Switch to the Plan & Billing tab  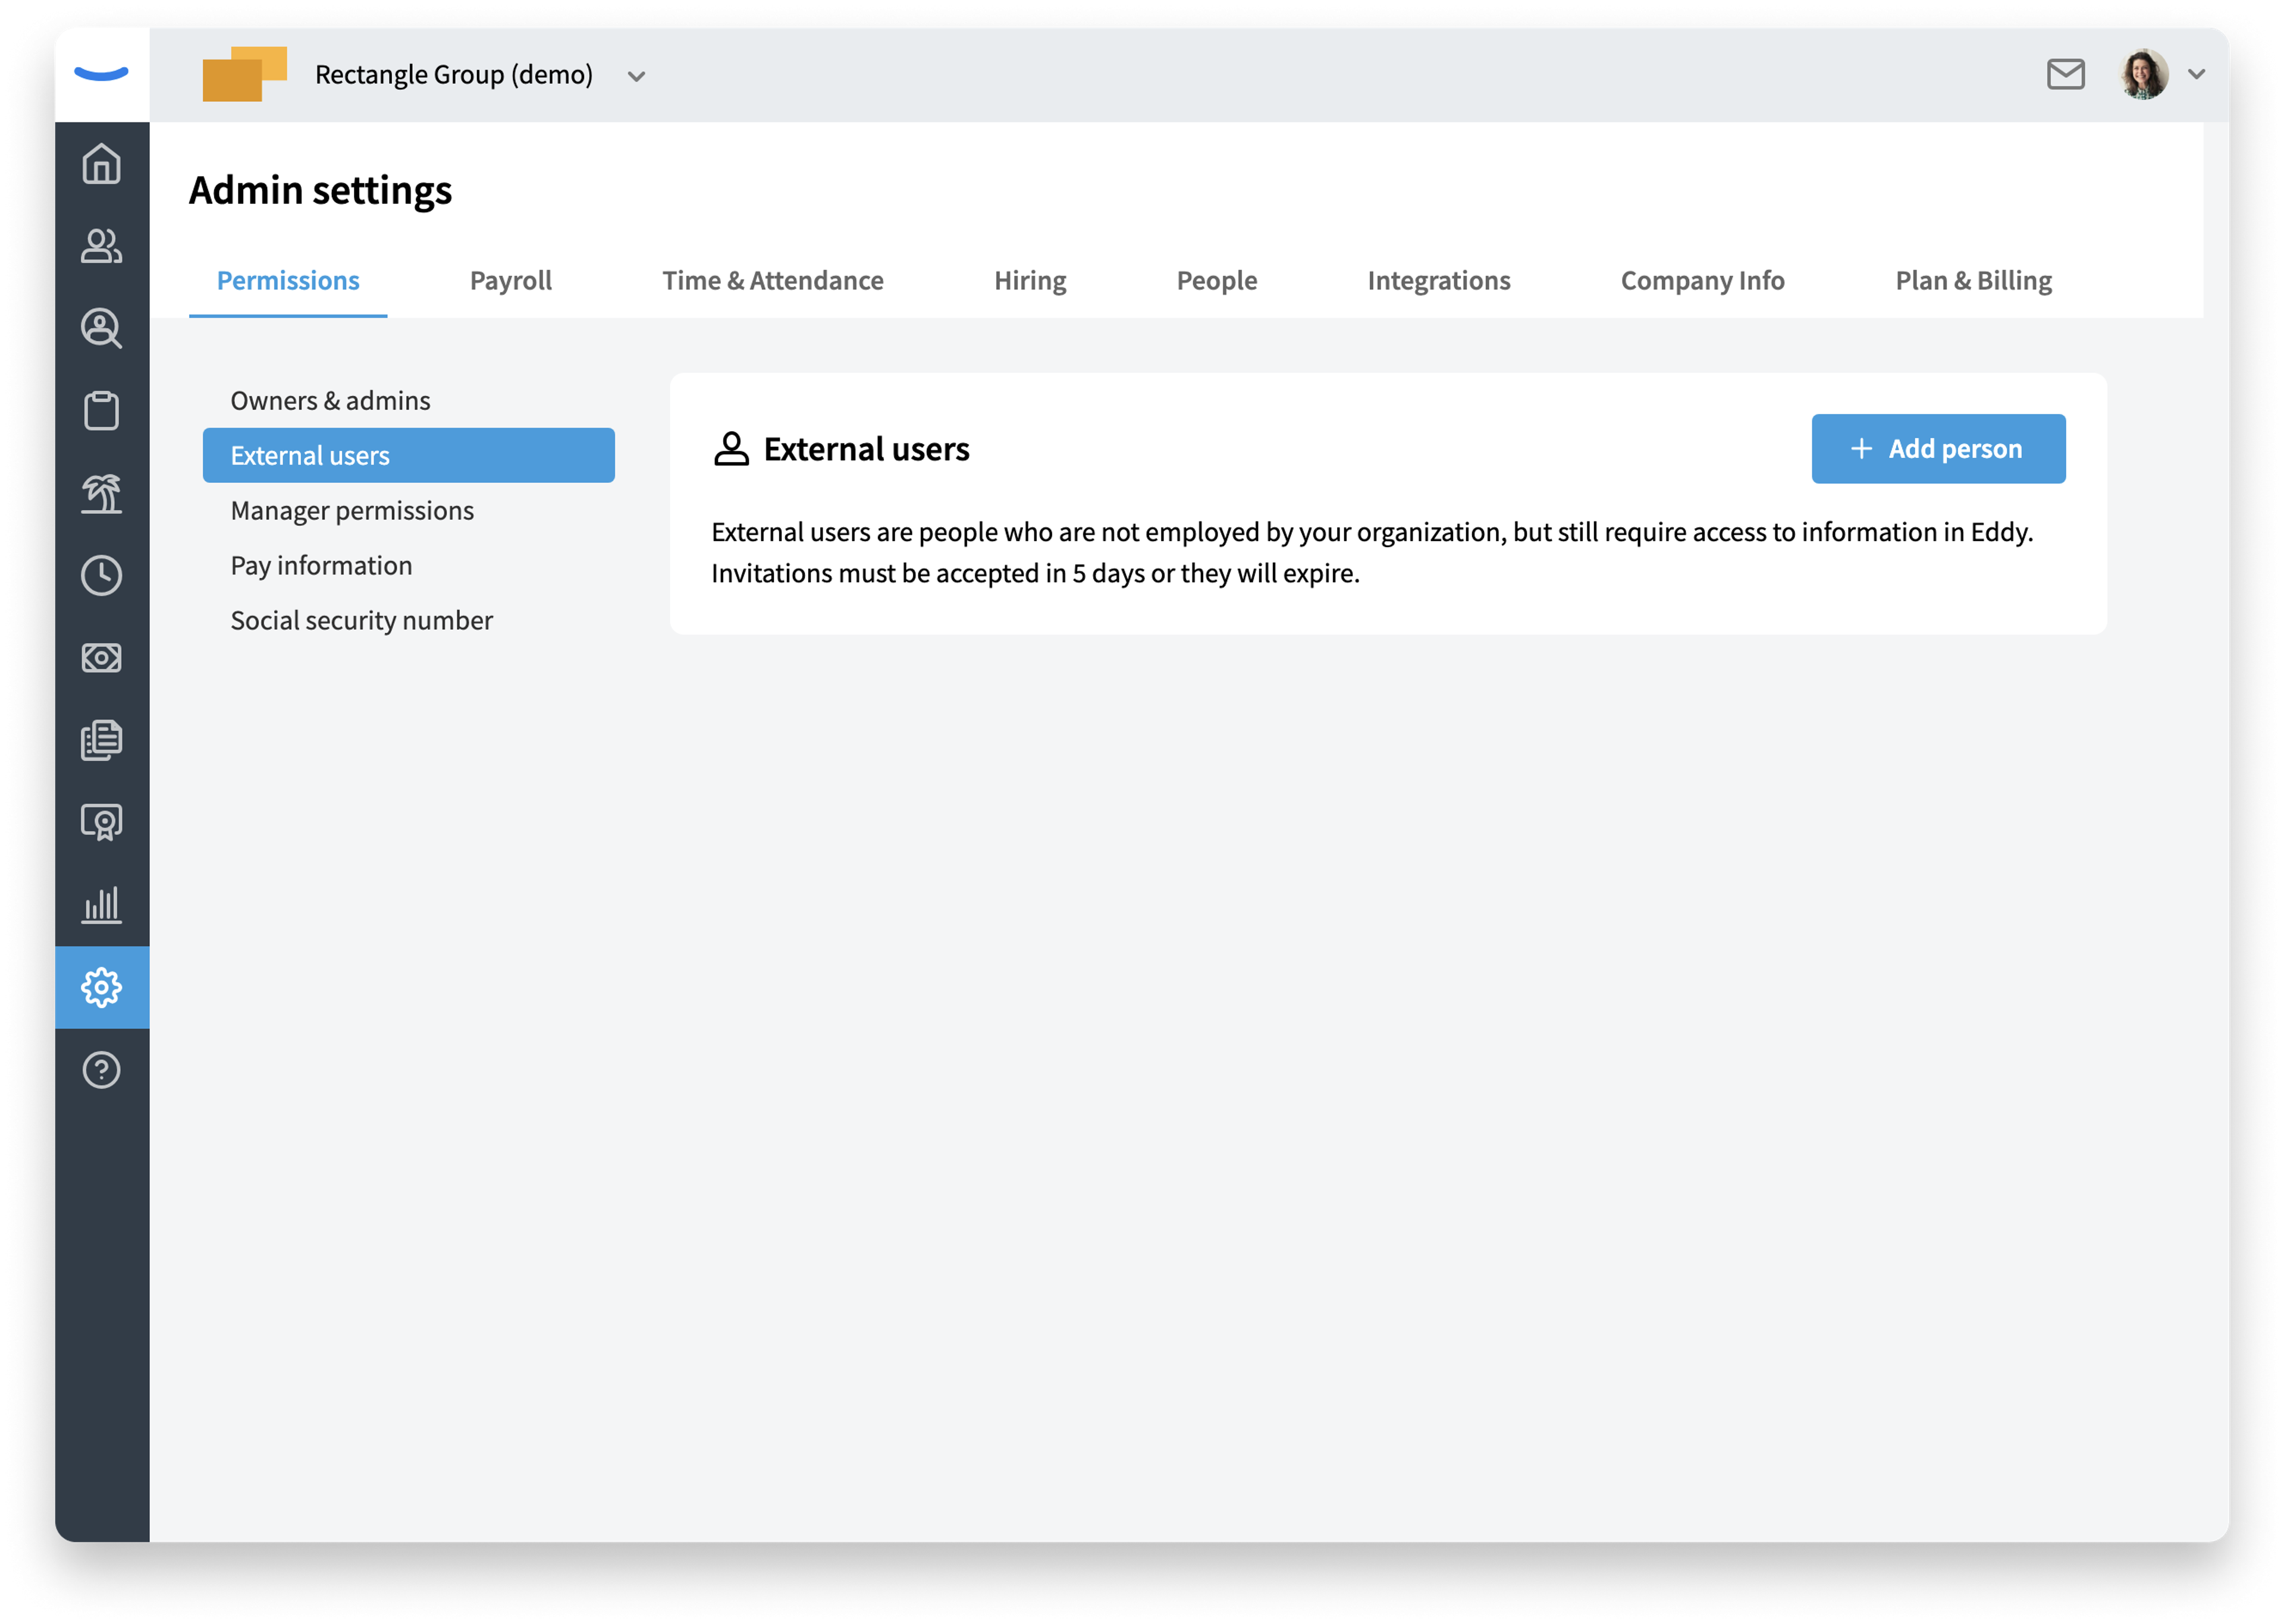pyautogui.click(x=1974, y=280)
